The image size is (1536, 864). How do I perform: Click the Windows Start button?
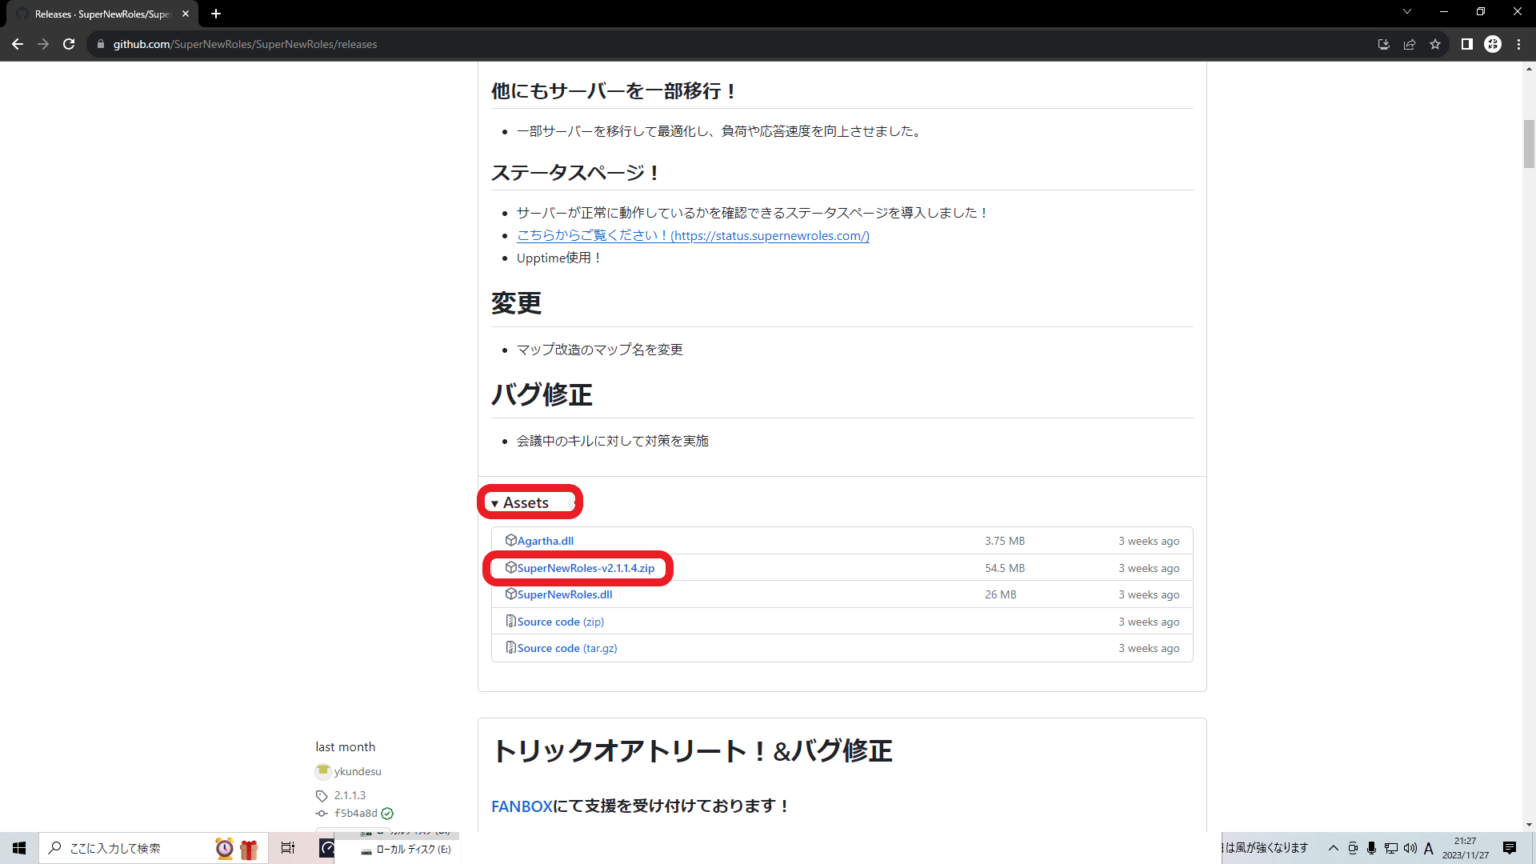(x=19, y=847)
